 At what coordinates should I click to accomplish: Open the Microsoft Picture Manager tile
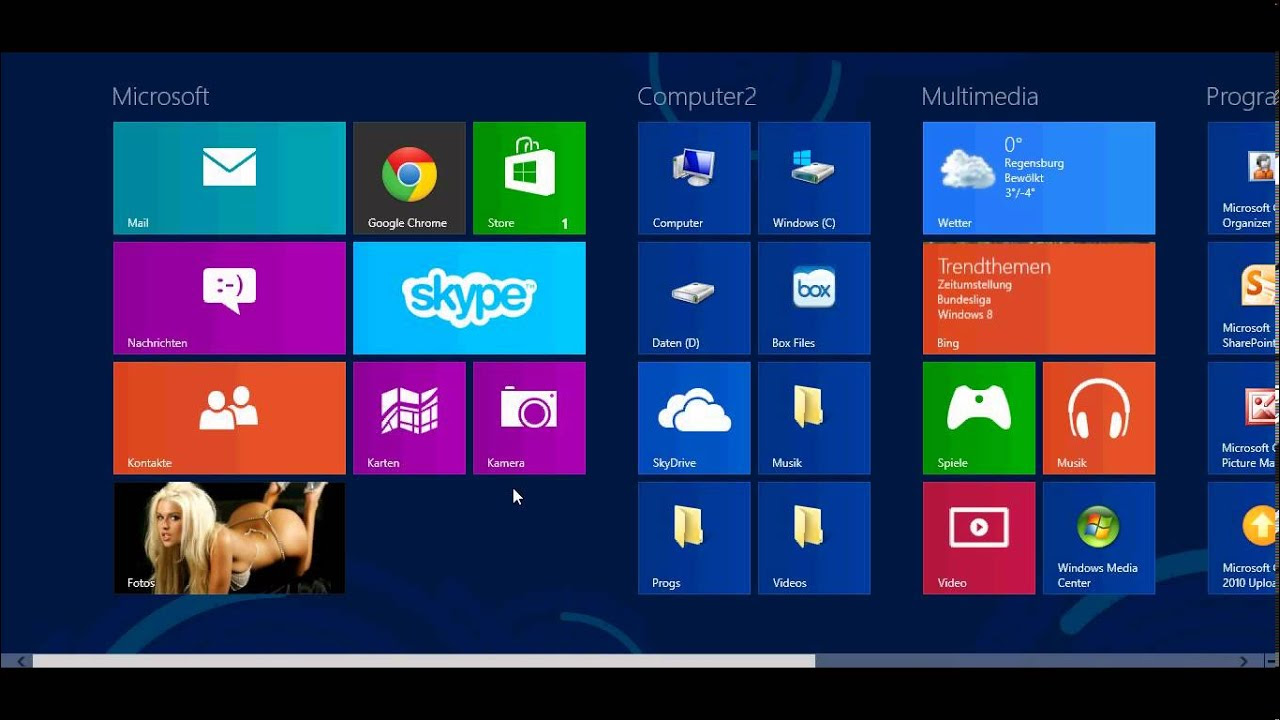1244,418
